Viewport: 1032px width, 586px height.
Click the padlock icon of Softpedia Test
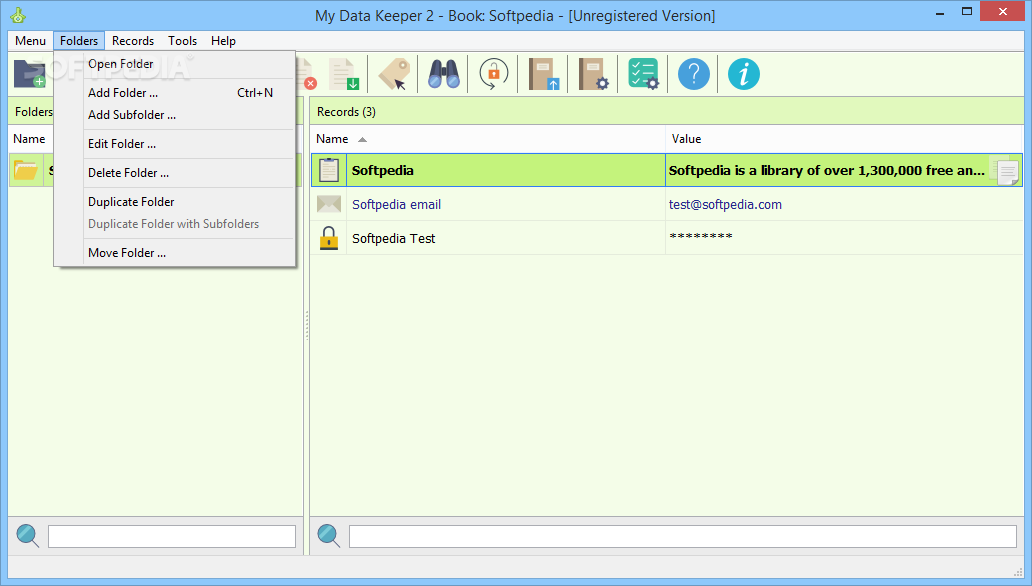pos(328,238)
